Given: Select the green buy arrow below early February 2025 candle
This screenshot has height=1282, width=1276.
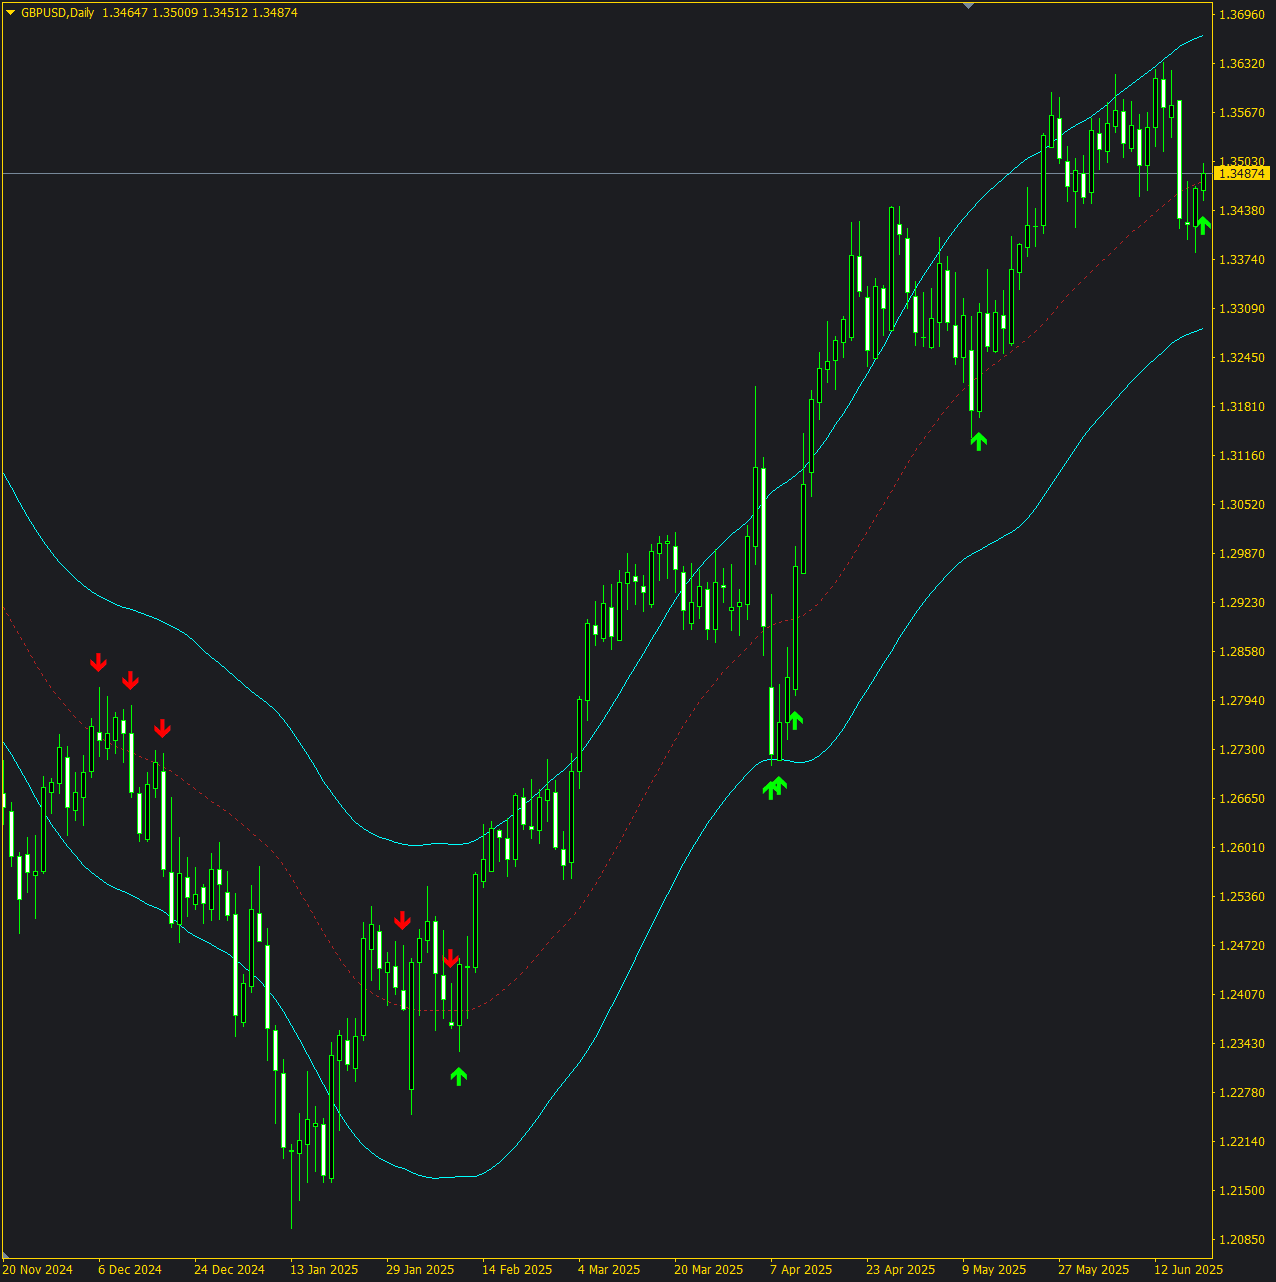Looking at the screenshot, I should pyautogui.click(x=459, y=1076).
